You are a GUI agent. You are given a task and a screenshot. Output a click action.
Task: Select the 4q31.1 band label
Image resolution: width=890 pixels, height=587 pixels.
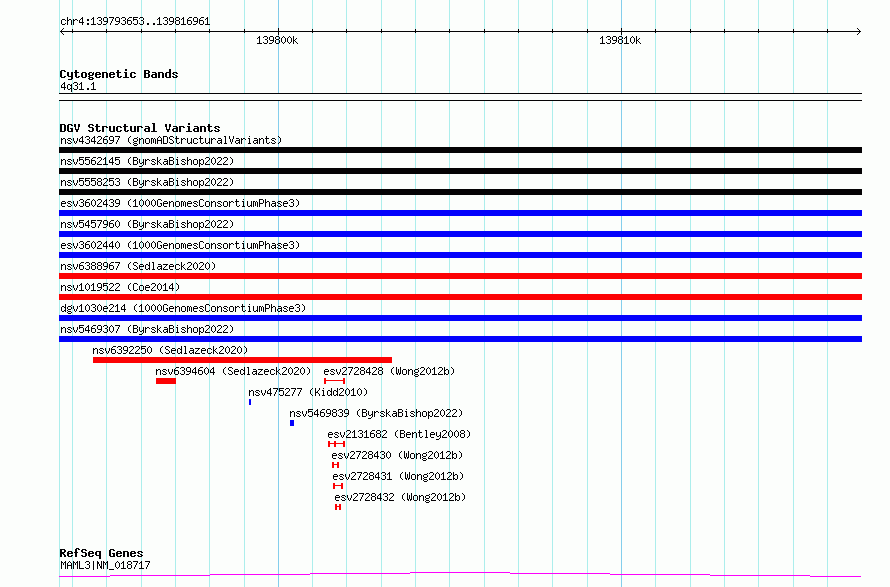(78, 86)
